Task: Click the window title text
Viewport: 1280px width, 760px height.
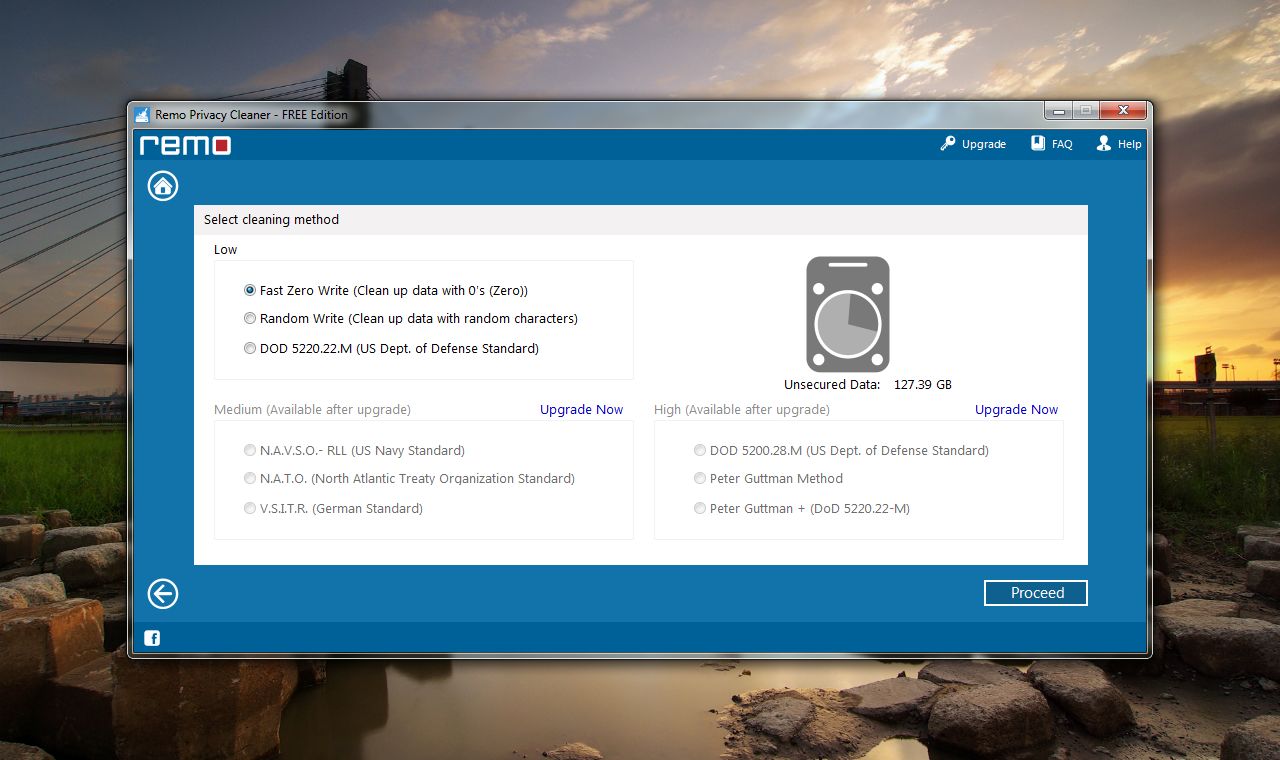Action: tap(252, 115)
